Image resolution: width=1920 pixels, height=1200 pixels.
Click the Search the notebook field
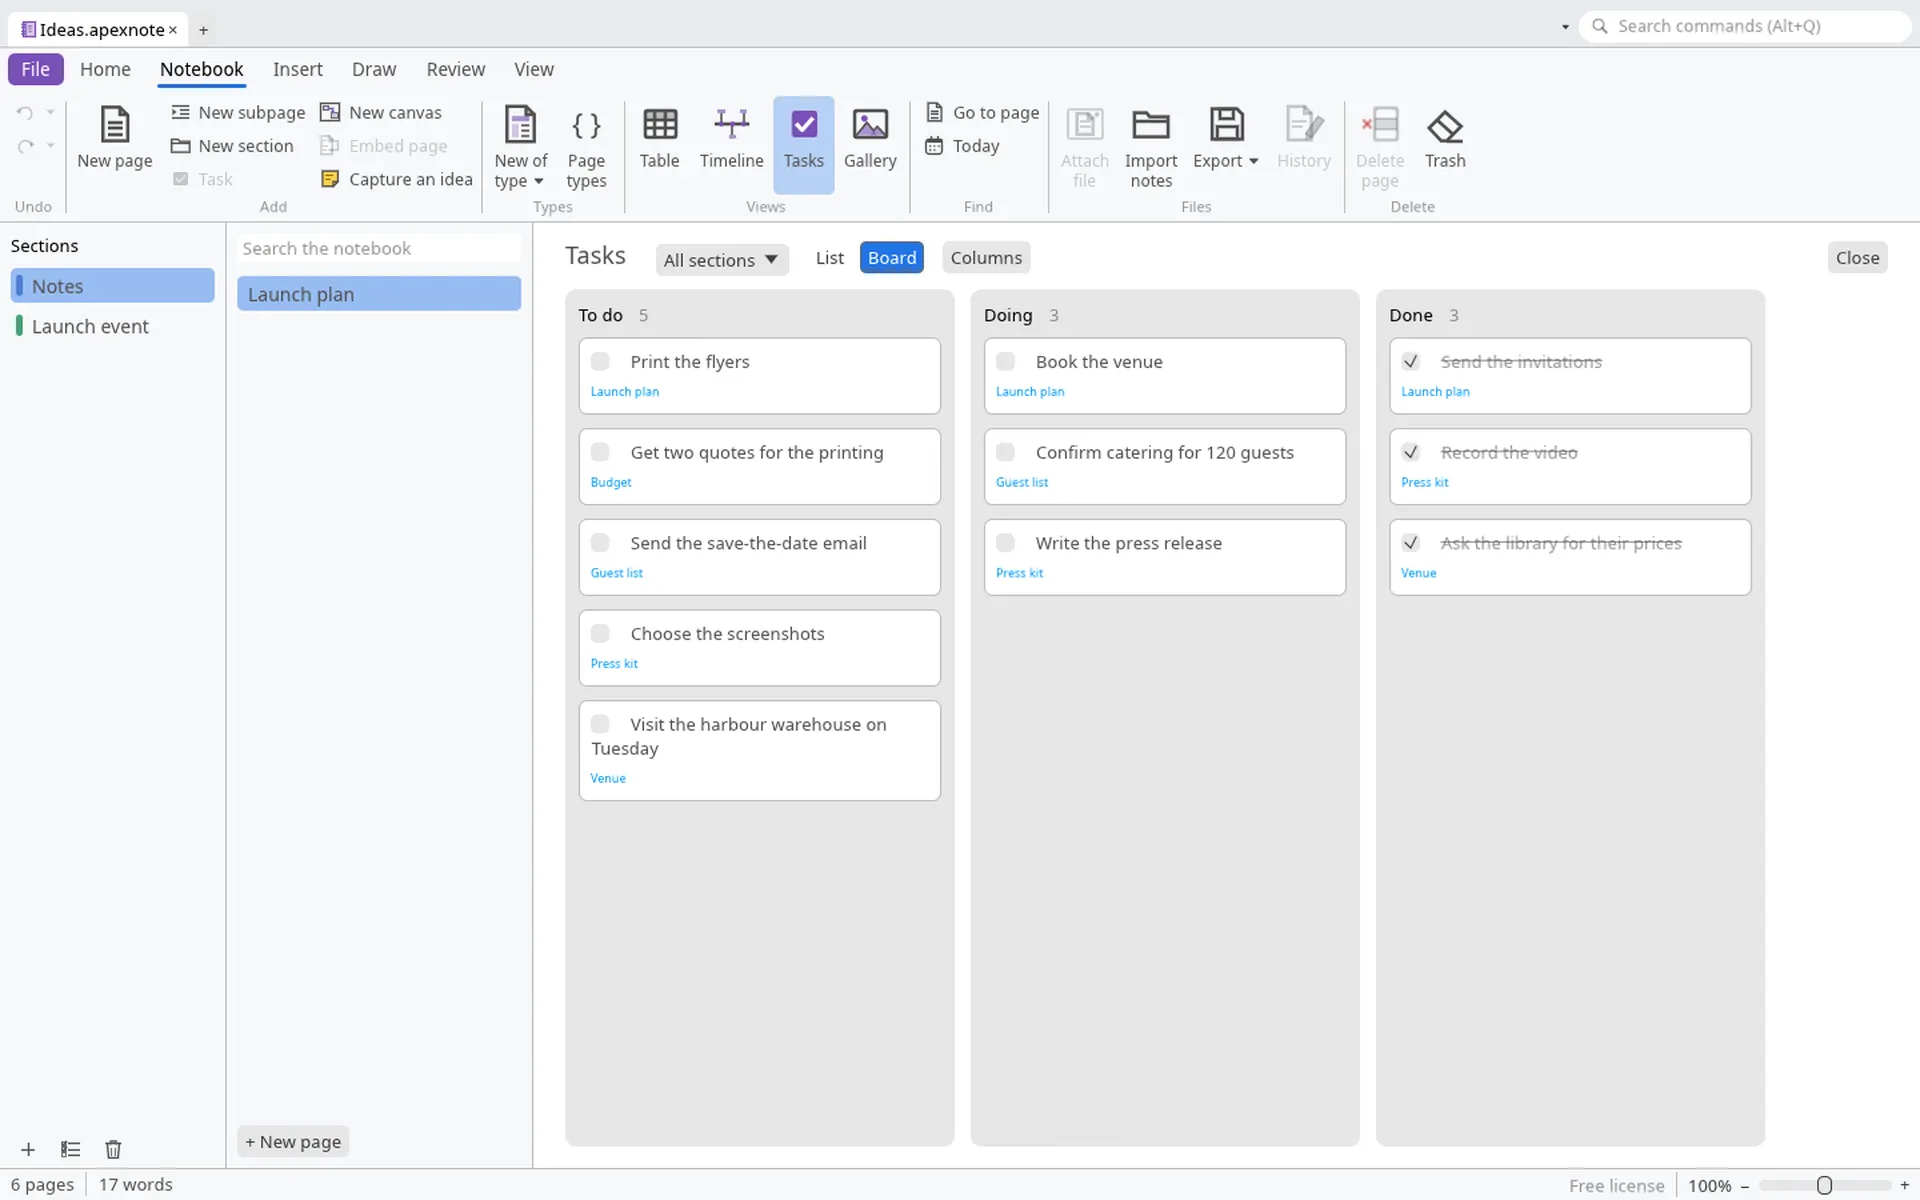tap(379, 248)
